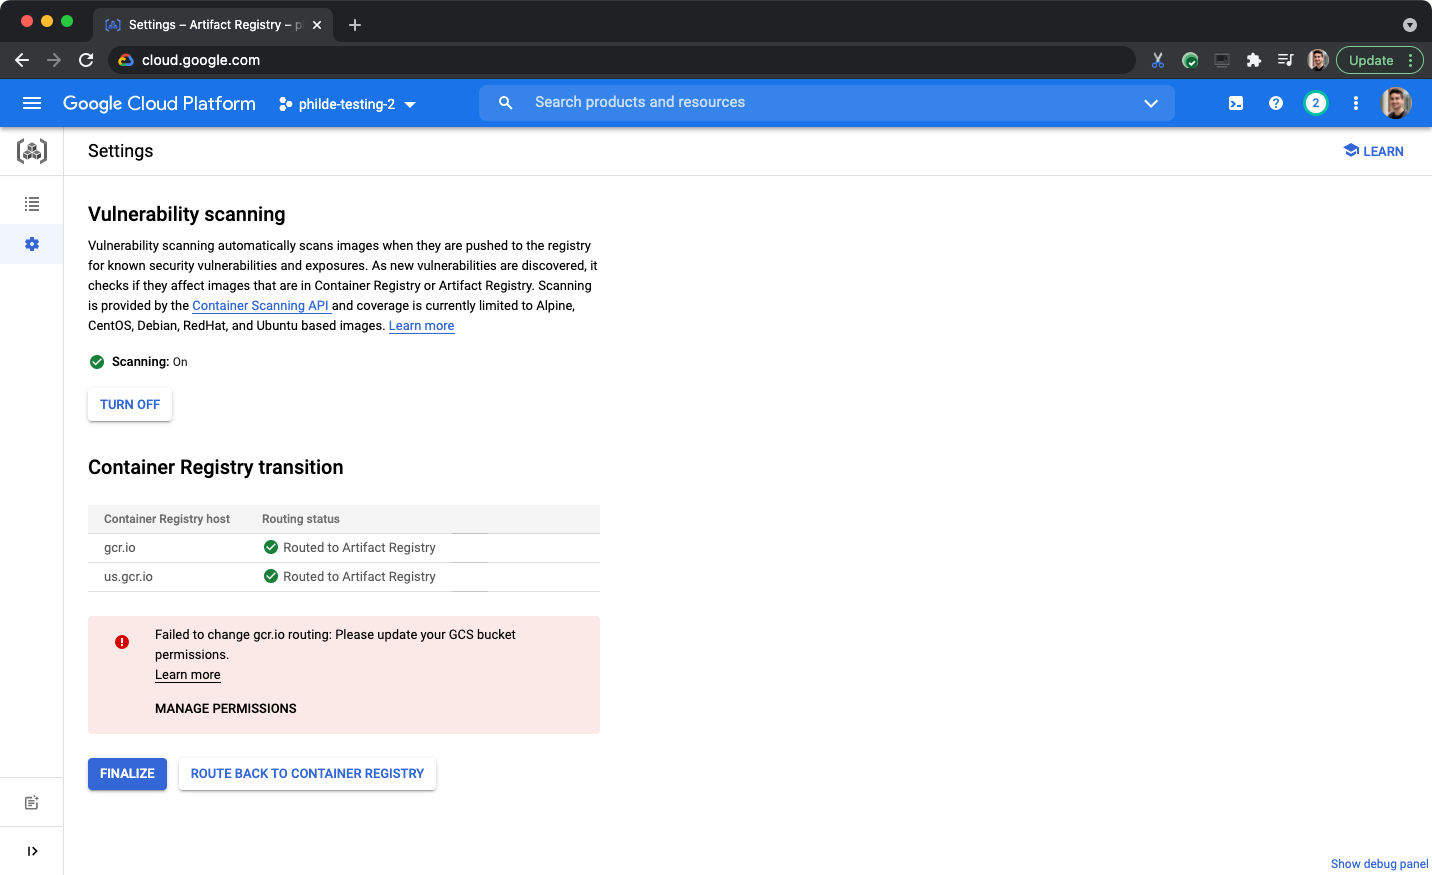This screenshot has width=1432, height=875.
Task: Activate Cloud Shell icon in header
Action: click(x=1236, y=103)
